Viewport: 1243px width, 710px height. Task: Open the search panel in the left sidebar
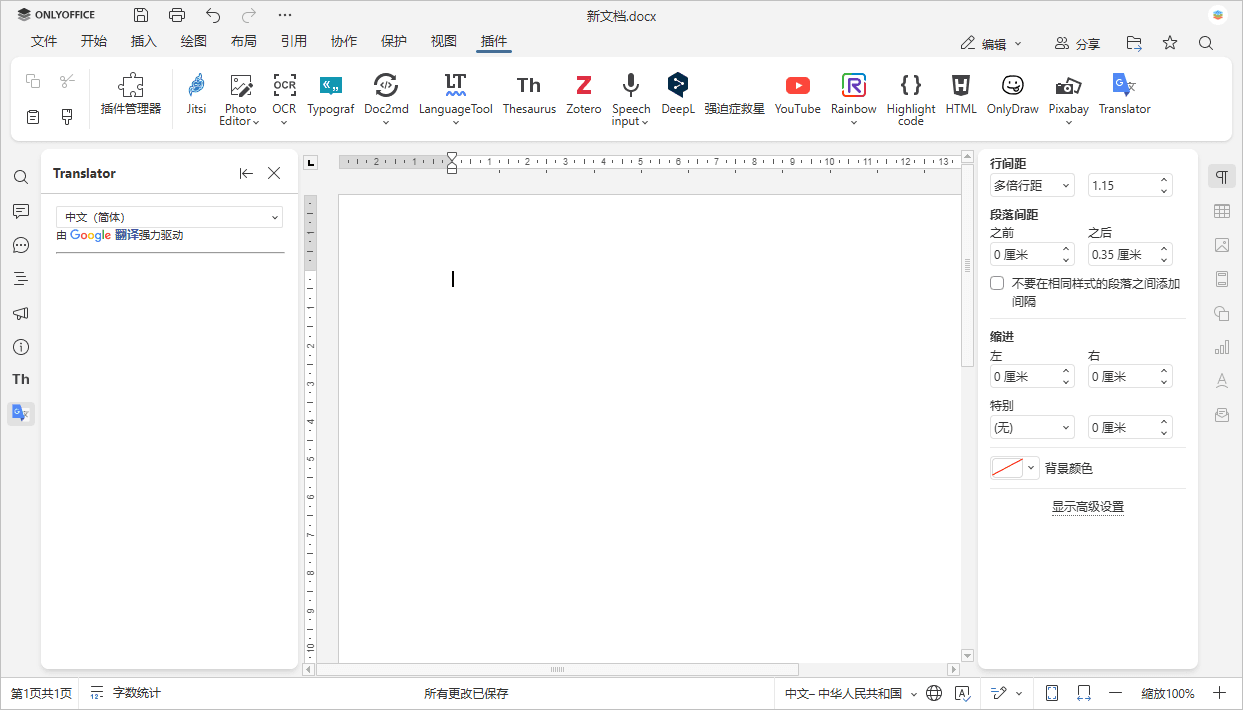[x=20, y=177]
